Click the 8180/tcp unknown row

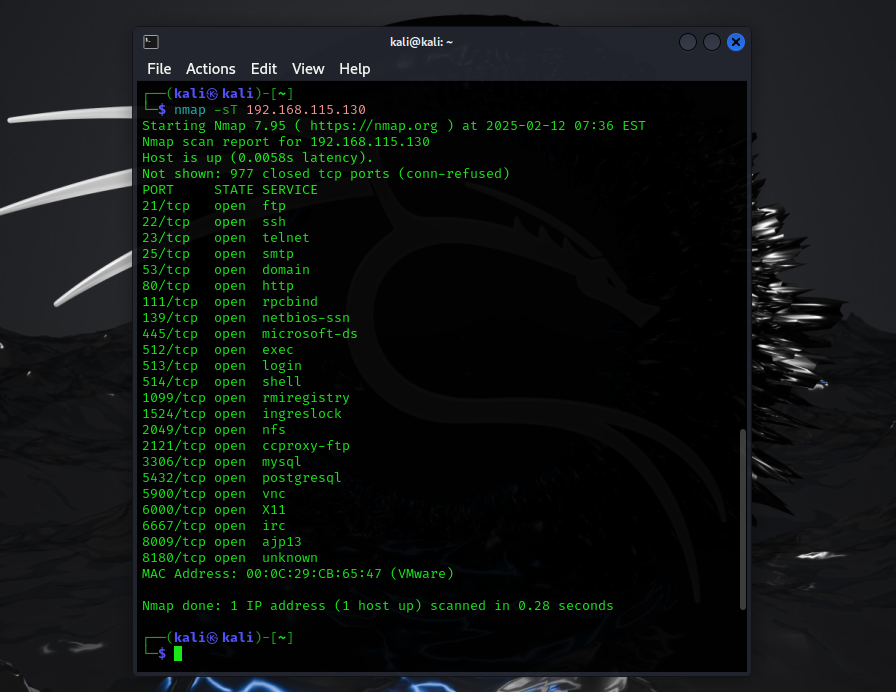(x=230, y=558)
